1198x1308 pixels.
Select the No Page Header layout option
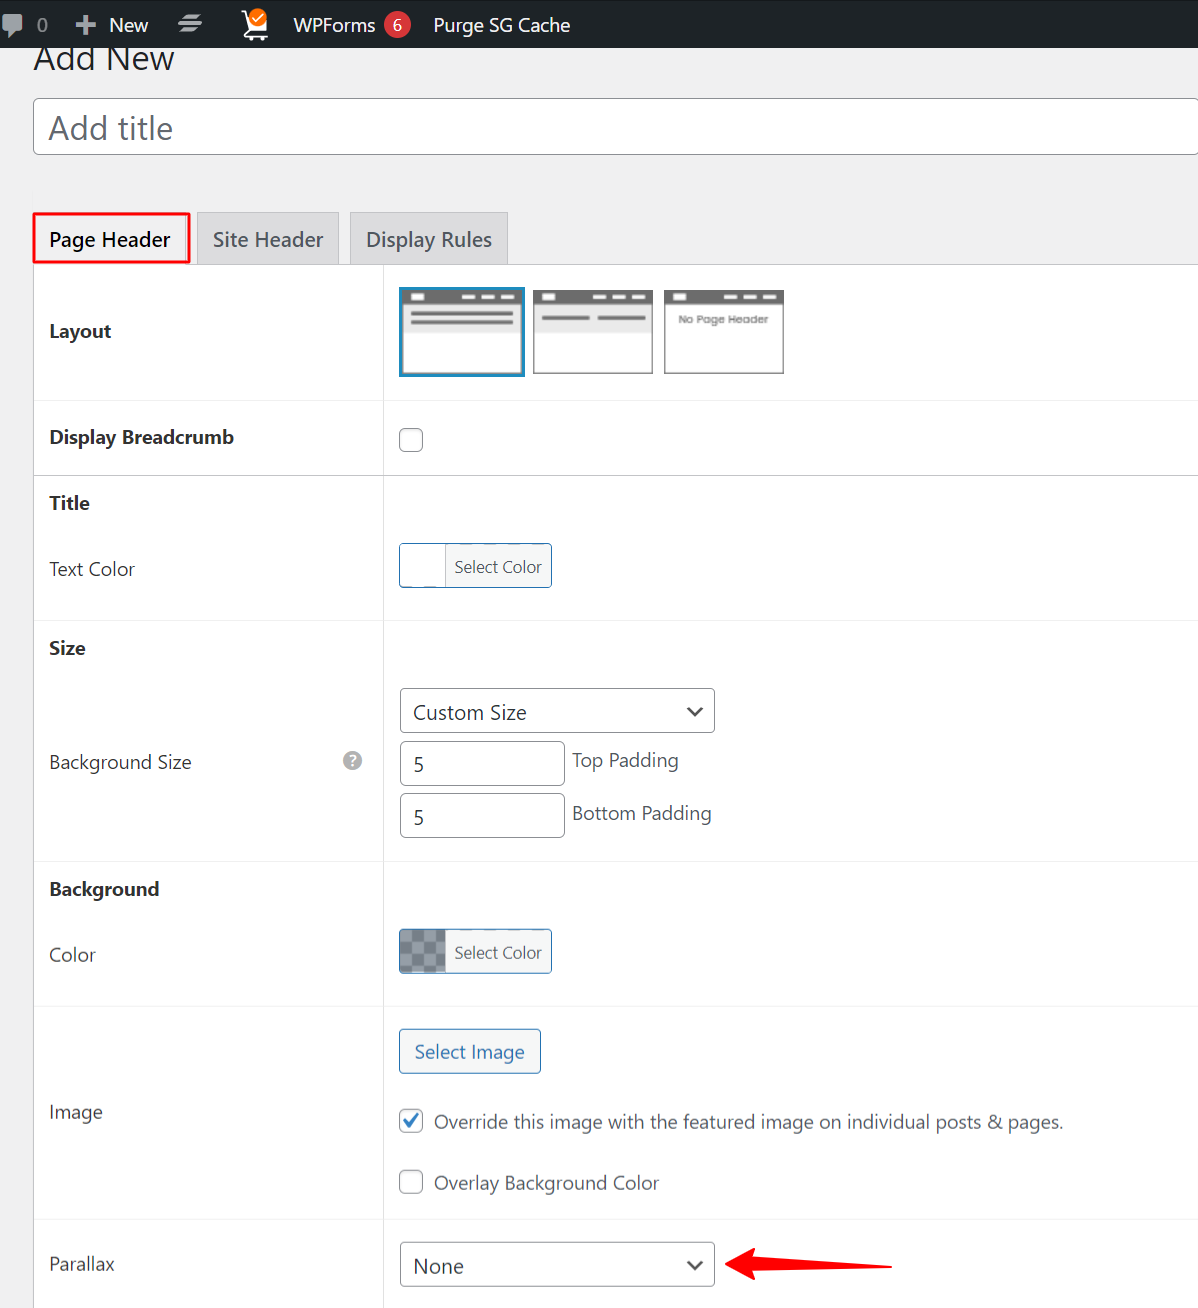pyautogui.click(x=724, y=332)
